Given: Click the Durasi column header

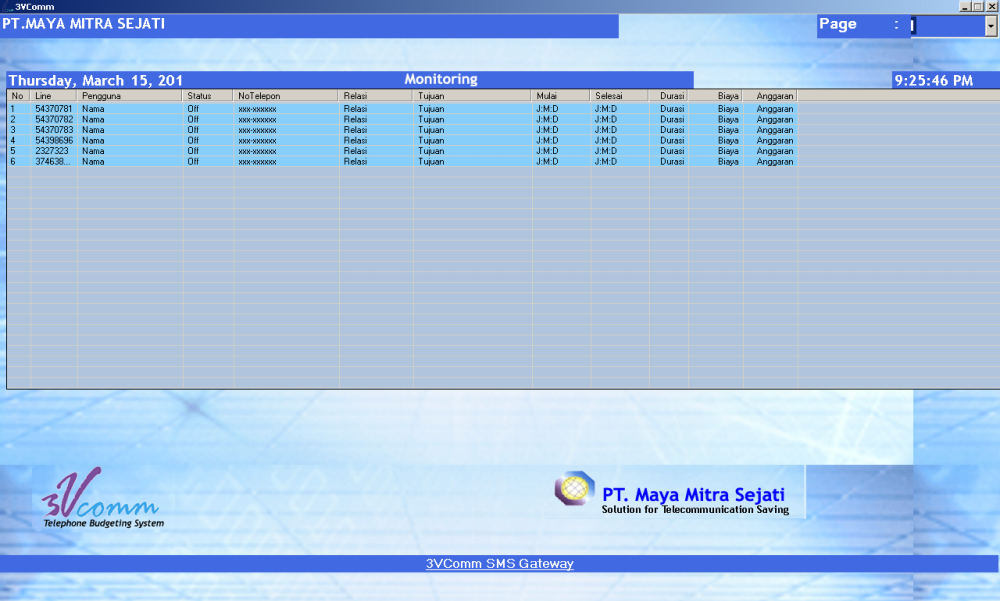Looking at the screenshot, I should (668, 96).
